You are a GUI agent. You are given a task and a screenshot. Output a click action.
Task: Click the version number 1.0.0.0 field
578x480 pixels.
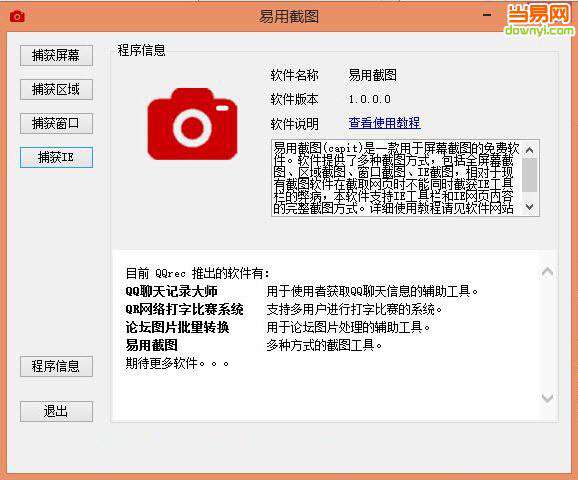(x=369, y=99)
